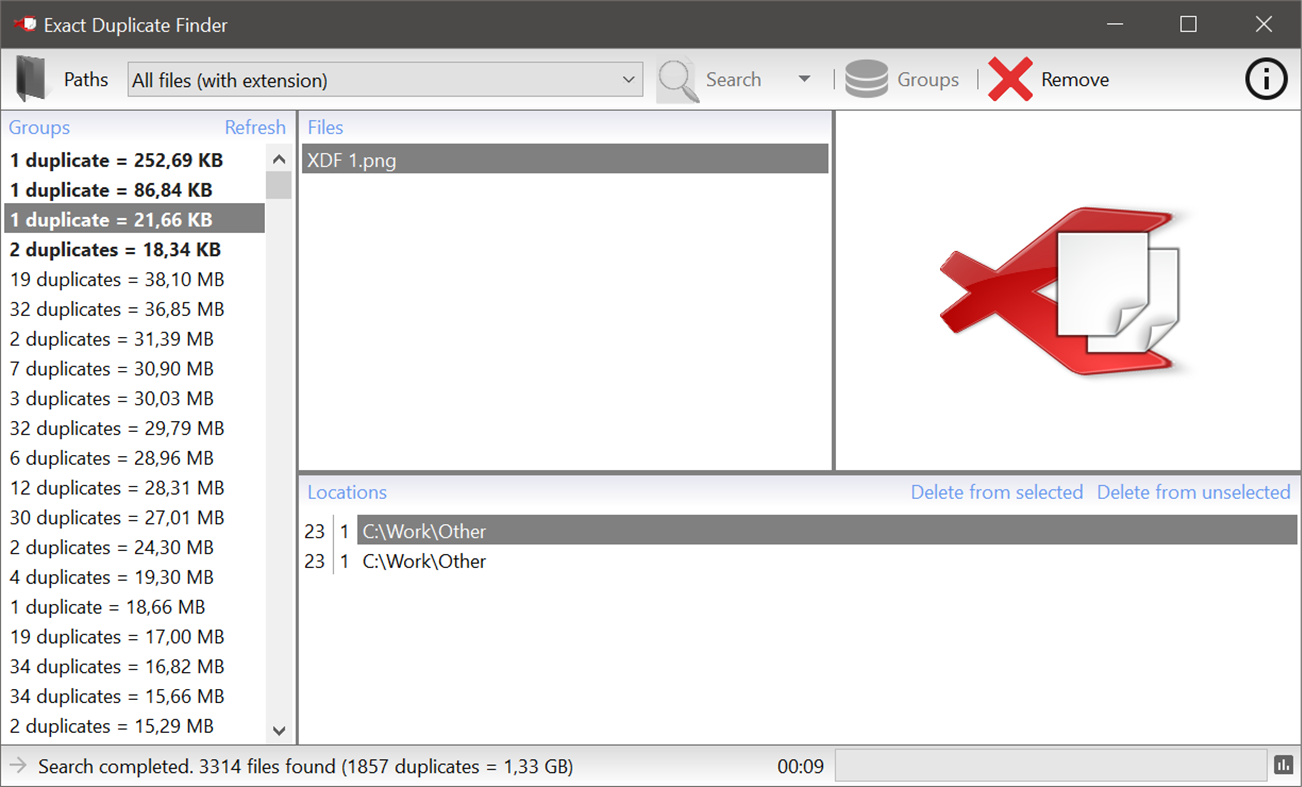Click the duplicate file preview image
The height and width of the screenshot is (787, 1302).
1066,291
